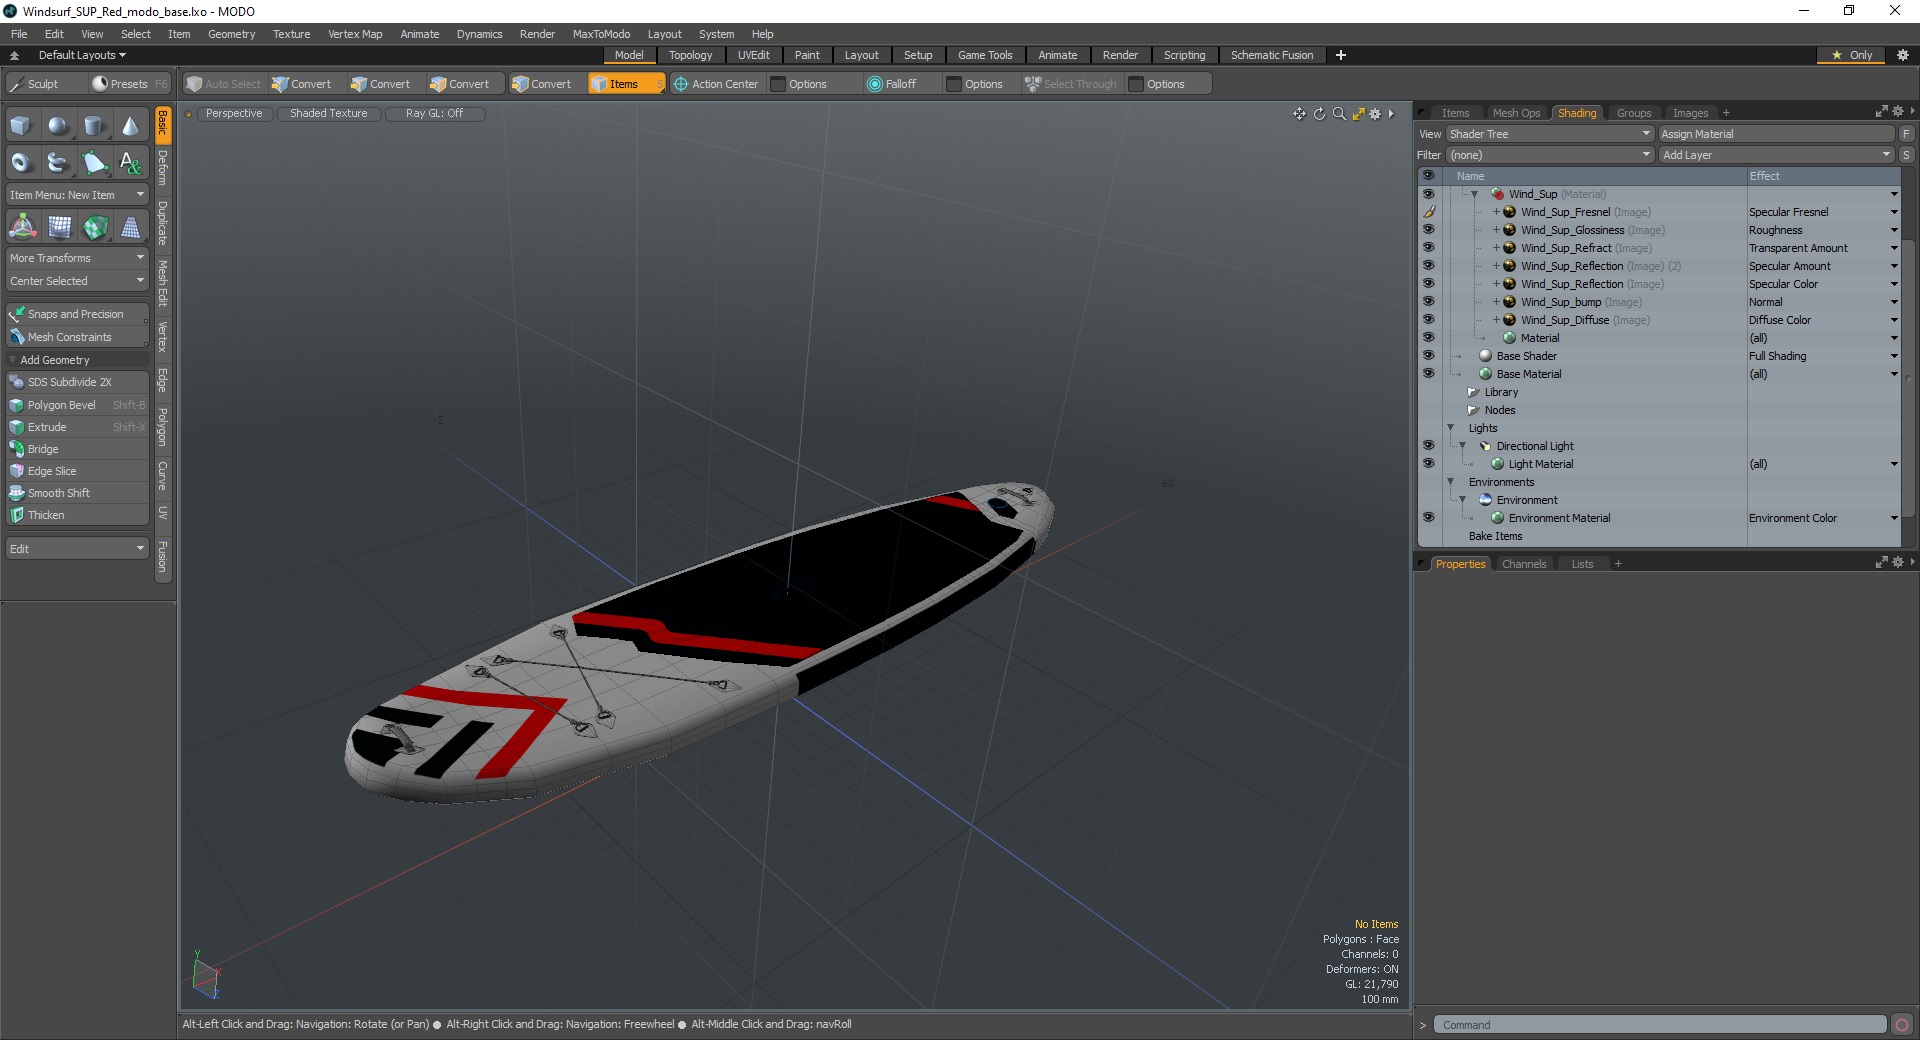This screenshot has width=1920, height=1040.
Task: Toggle the Only star button
Action: point(1851,55)
